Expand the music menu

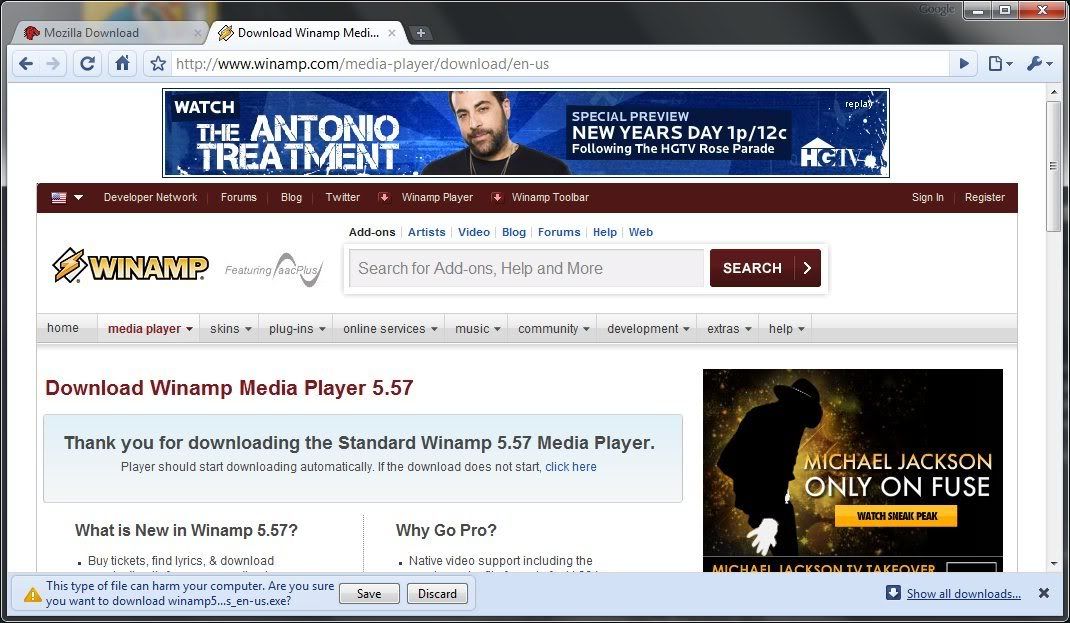(x=478, y=329)
